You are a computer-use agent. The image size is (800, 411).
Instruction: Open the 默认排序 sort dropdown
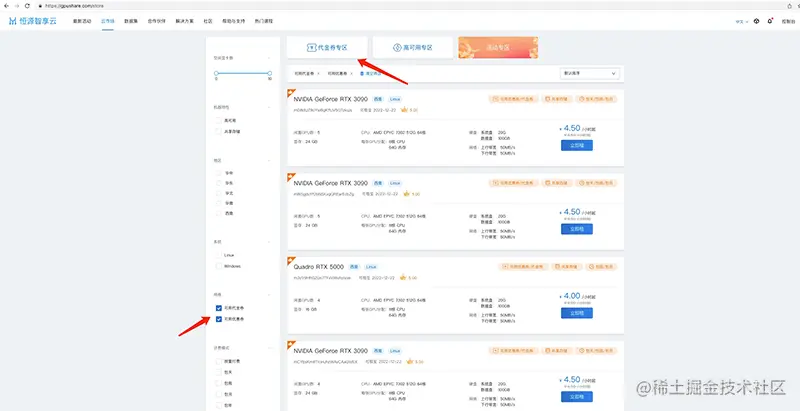(589, 73)
